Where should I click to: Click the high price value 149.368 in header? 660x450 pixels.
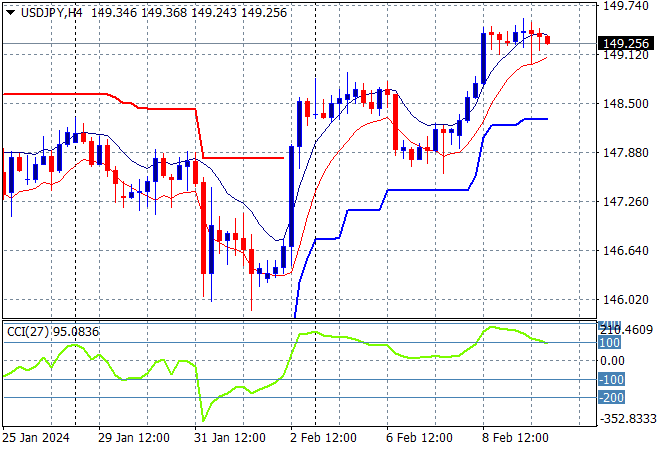coord(164,13)
